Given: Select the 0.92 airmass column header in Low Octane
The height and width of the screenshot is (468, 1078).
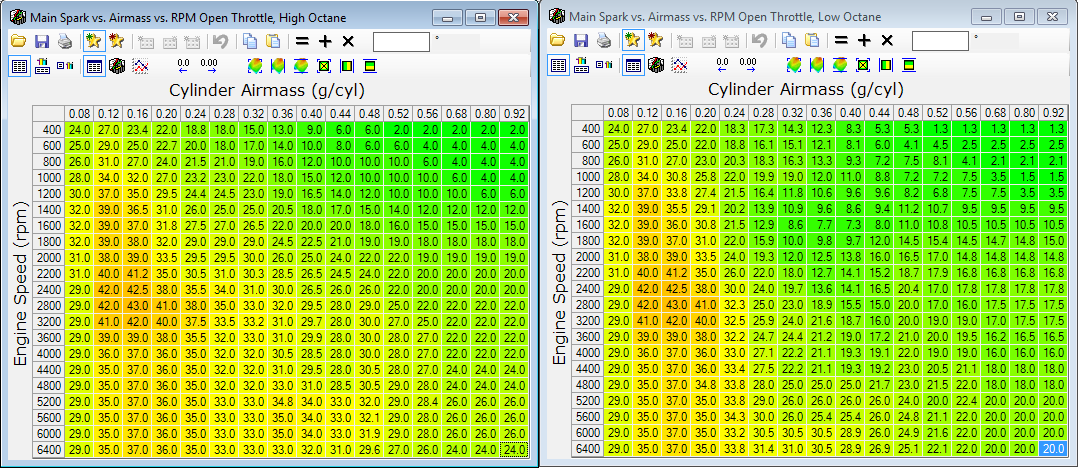Looking at the screenshot, I should (1050, 112).
